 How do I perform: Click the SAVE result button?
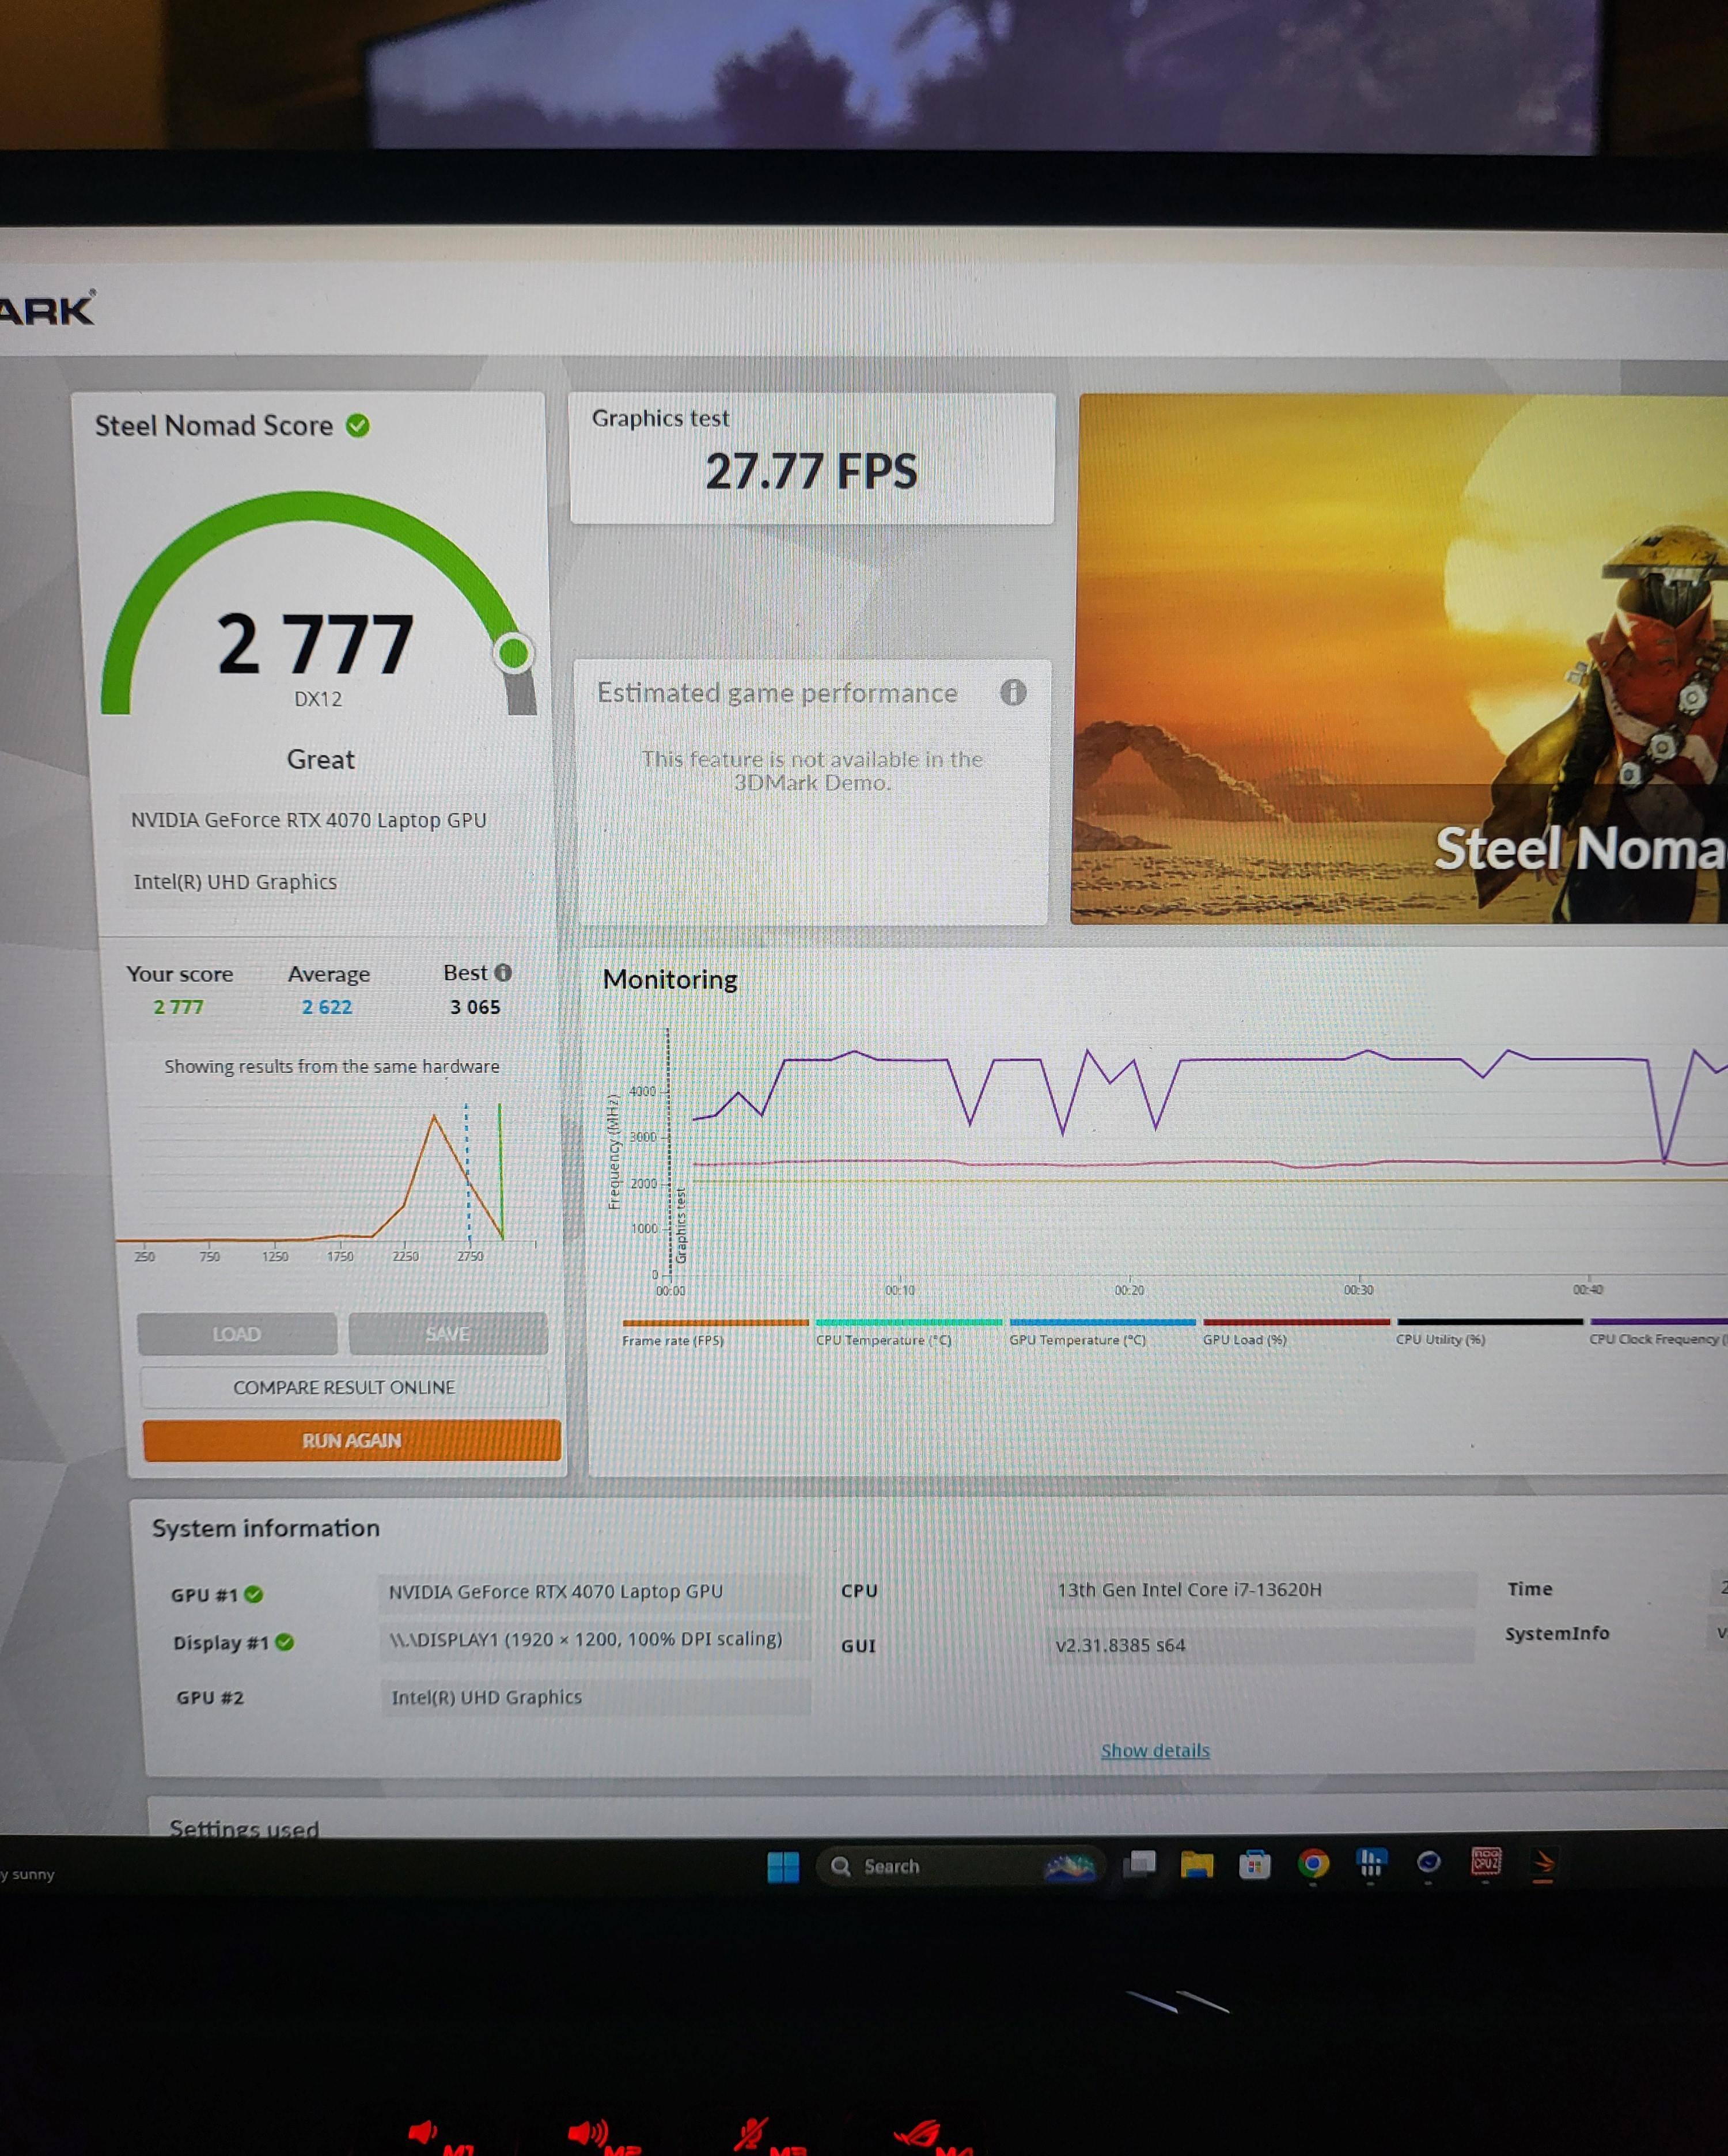[447, 1333]
